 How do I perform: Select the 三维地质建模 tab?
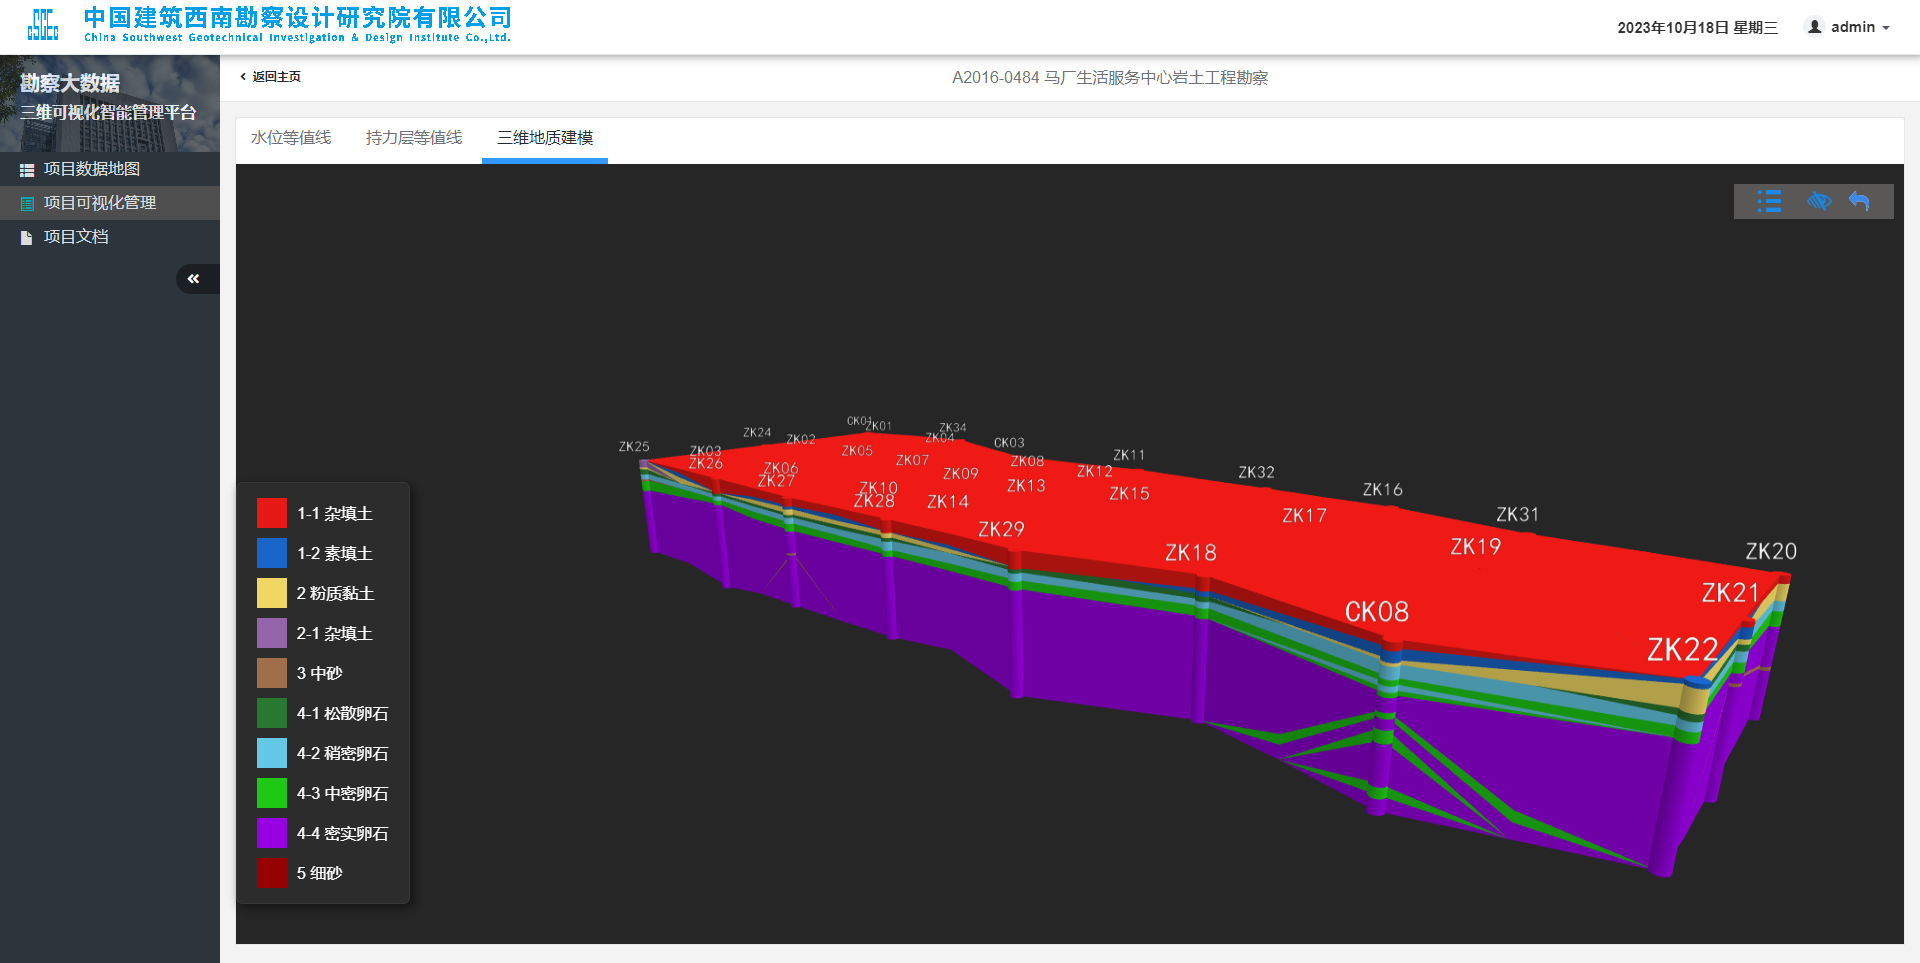(x=545, y=138)
